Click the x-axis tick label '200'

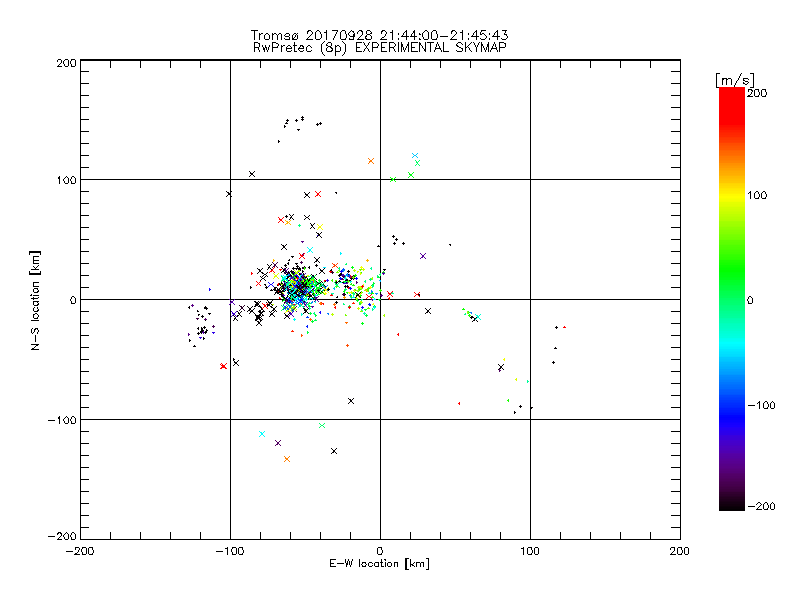point(680,551)
